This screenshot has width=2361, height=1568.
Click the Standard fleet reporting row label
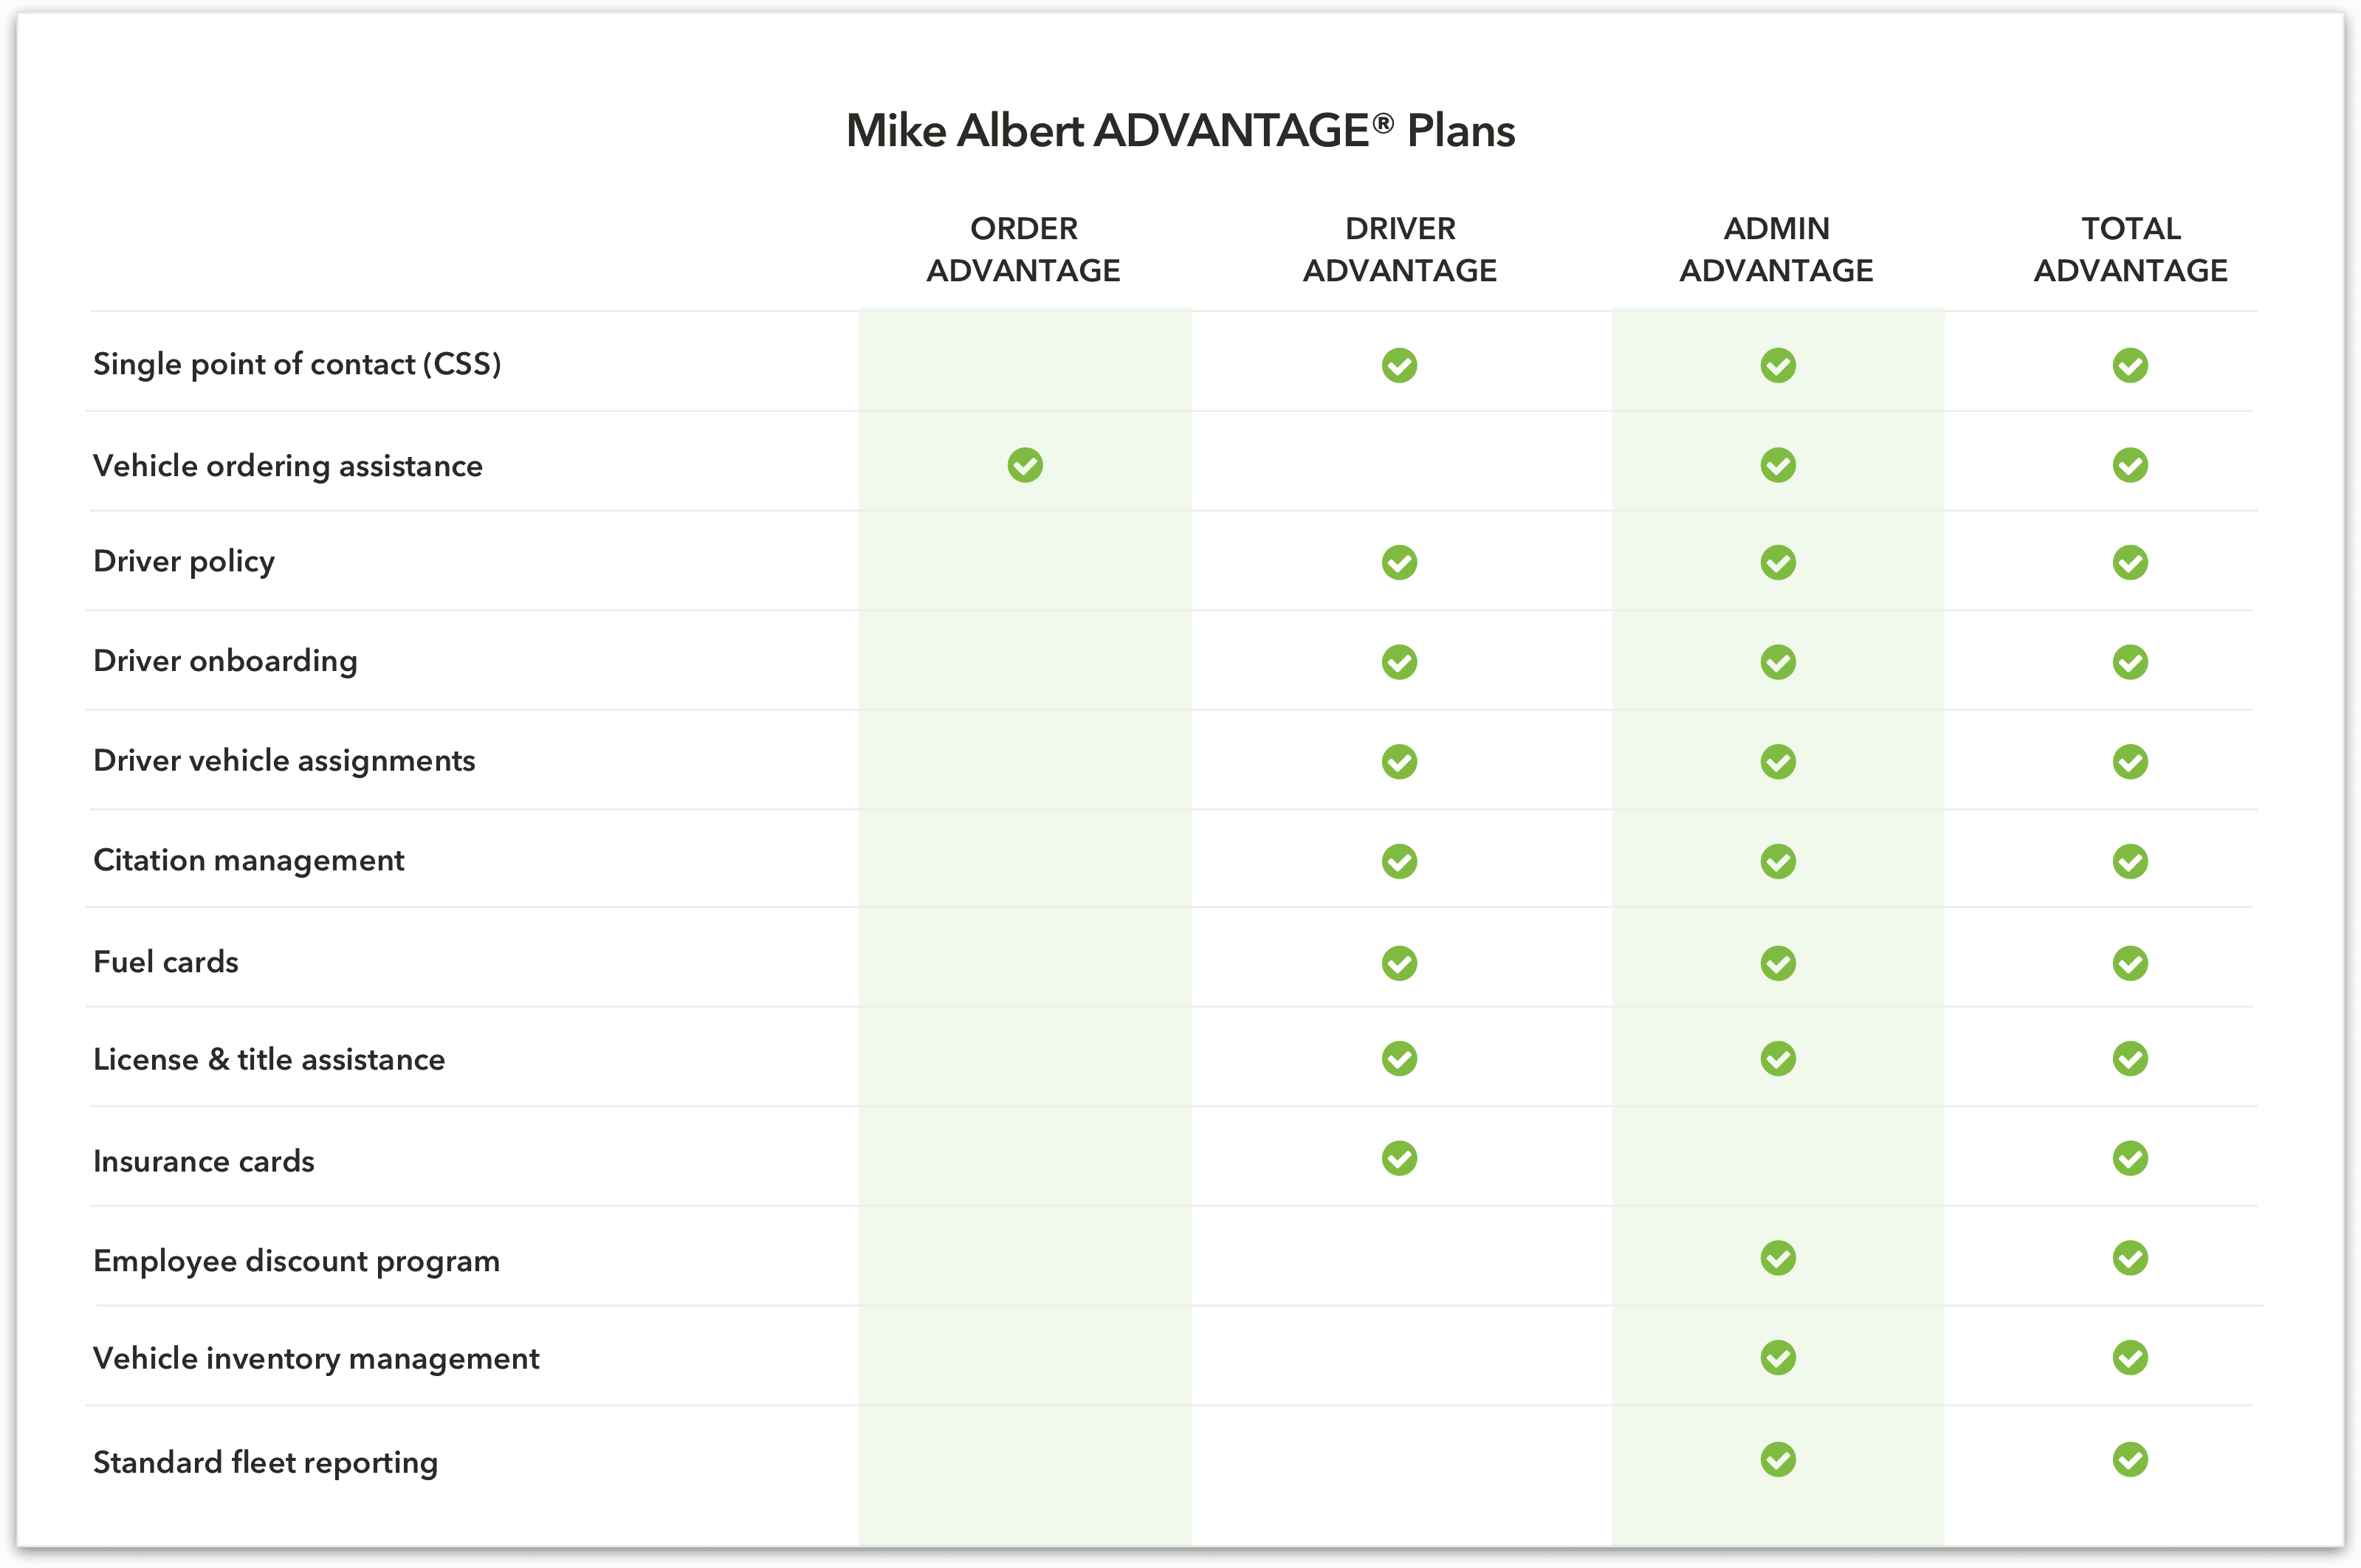tap(265, 1462)
